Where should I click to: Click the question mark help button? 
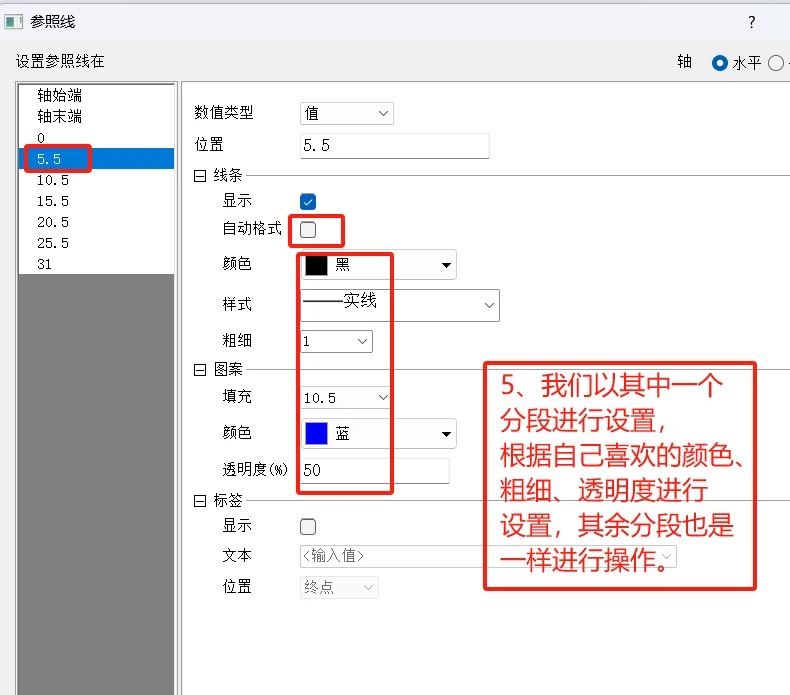coord(751,22)
